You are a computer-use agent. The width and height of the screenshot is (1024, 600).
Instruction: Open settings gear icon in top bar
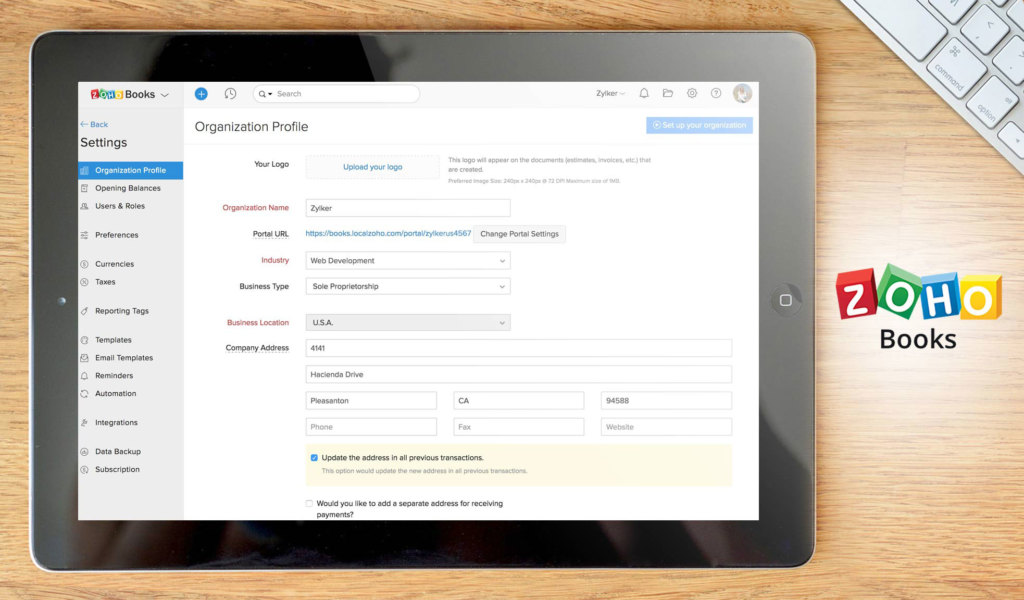click(692, 94)
